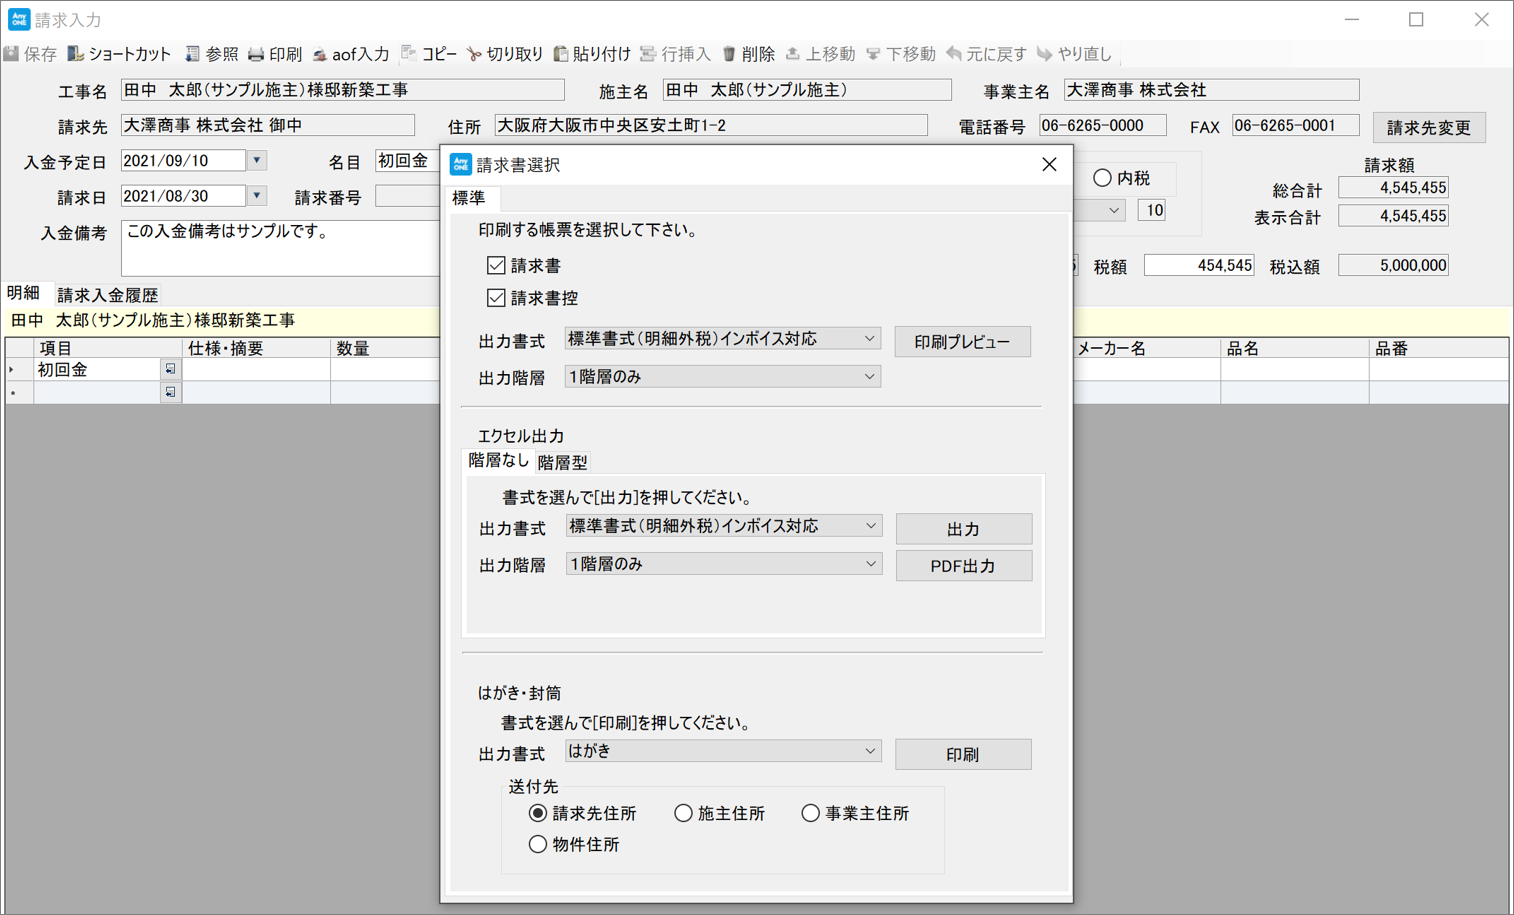Viewport: 1514px width, 915px height.
Task: Click AnyONE logo in 請求書選択 dialog title
Action: (x=461, y=164)
